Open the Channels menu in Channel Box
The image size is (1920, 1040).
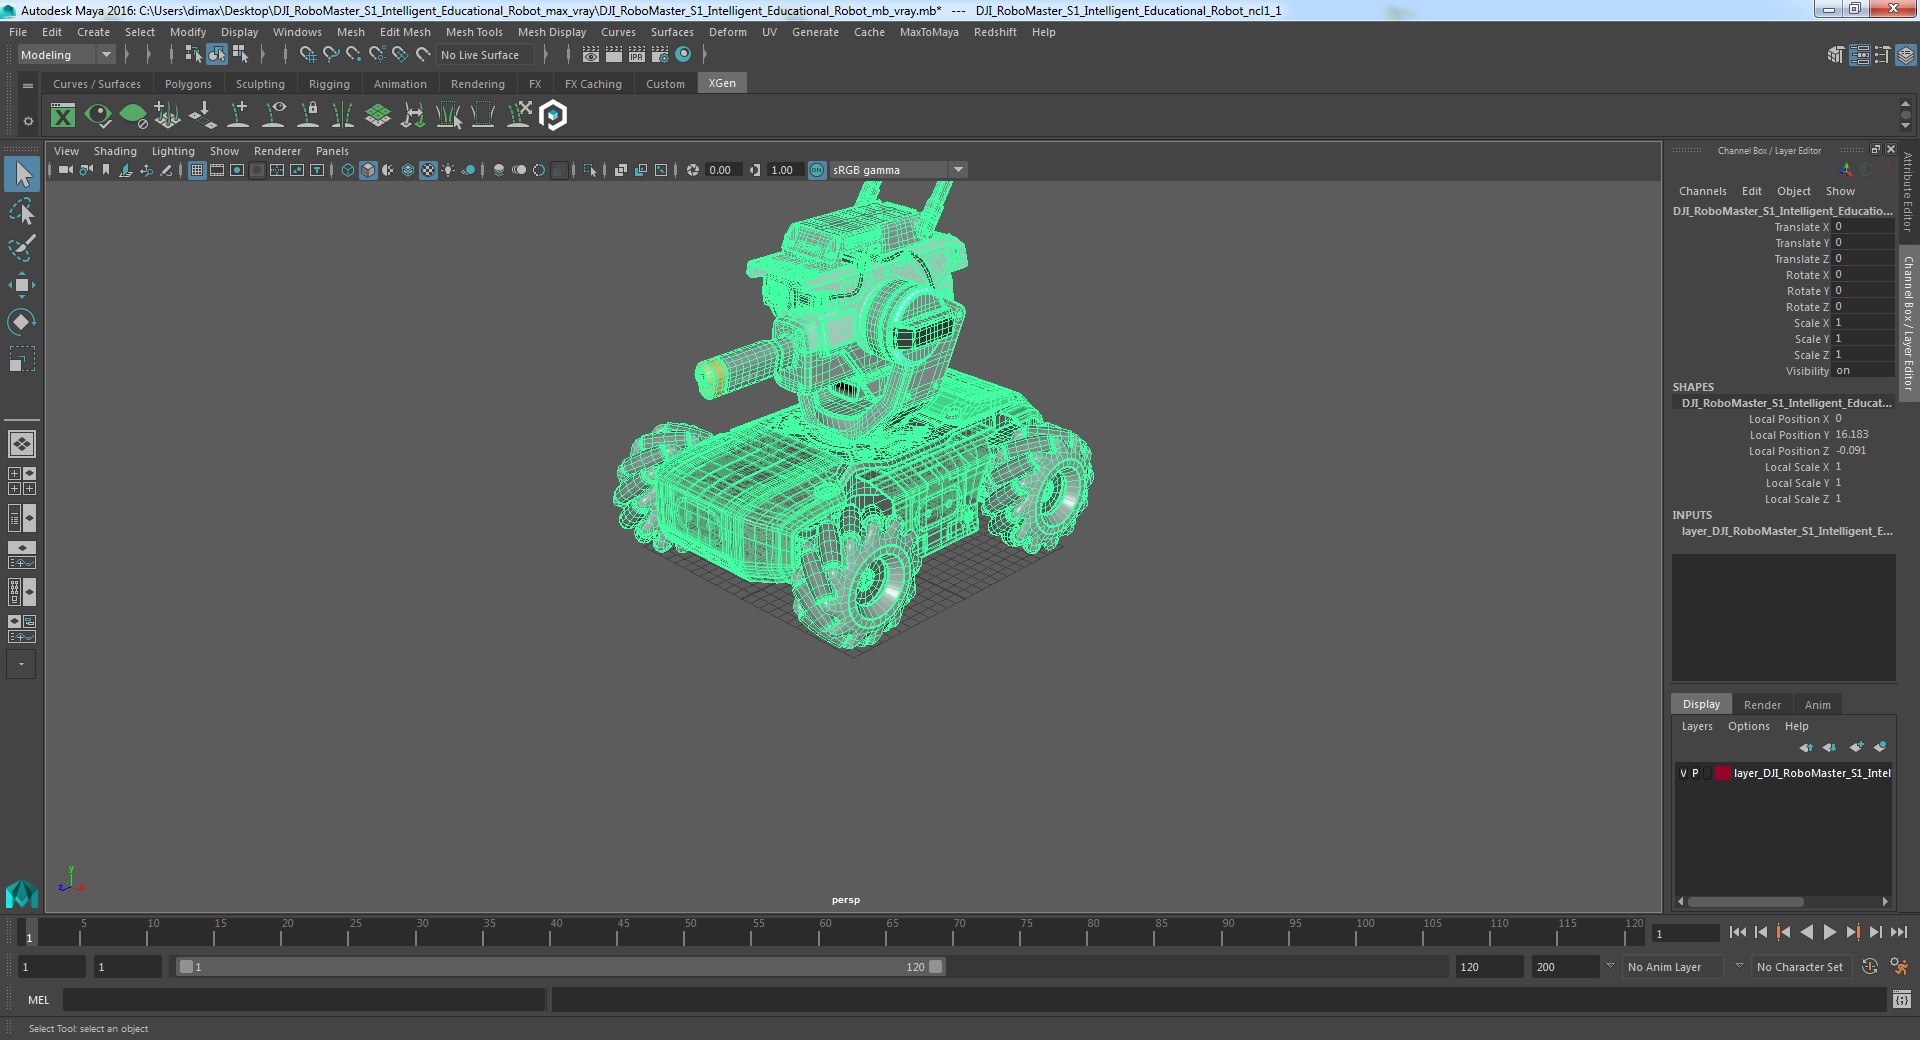(1702, 191)
